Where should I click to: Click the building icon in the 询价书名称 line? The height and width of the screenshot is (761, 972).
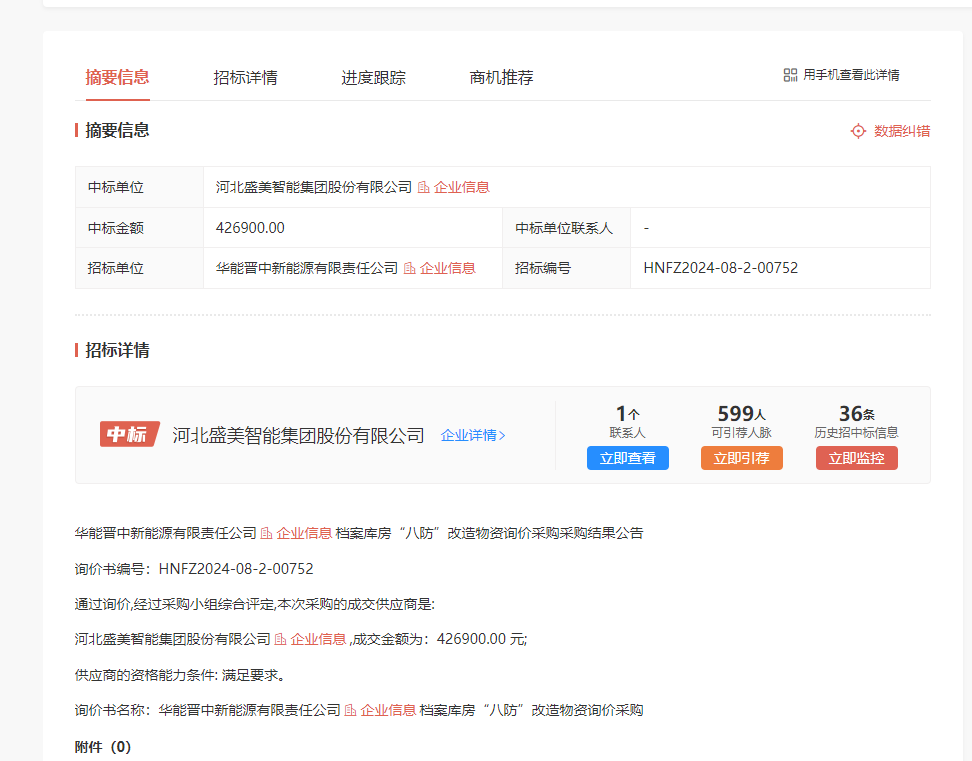click(x=350, y=710)
